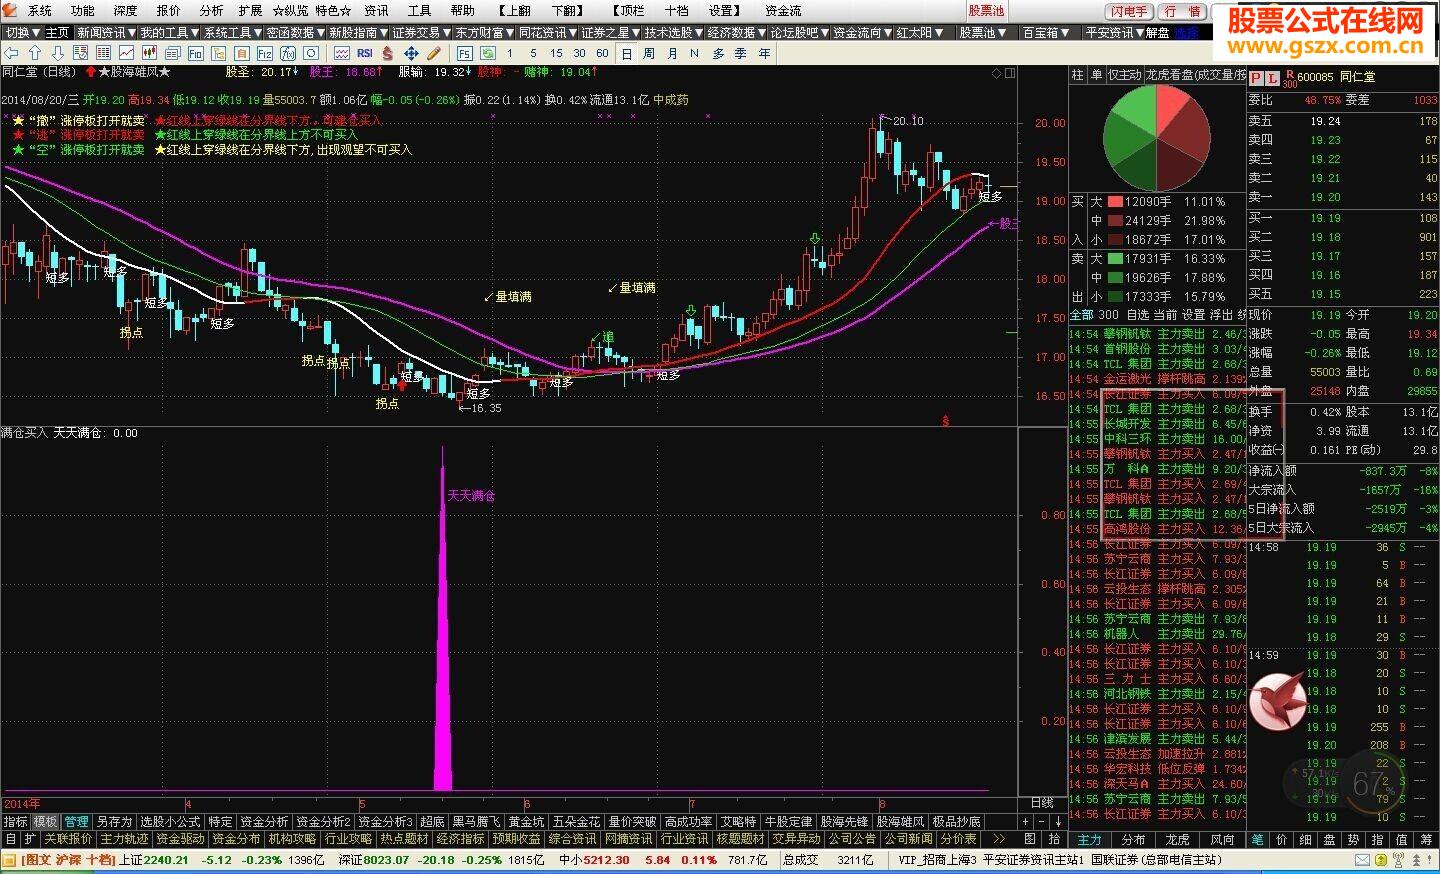Open the 系统 menu
Viewport: 1440px width, 874px height.
[40, 10]
